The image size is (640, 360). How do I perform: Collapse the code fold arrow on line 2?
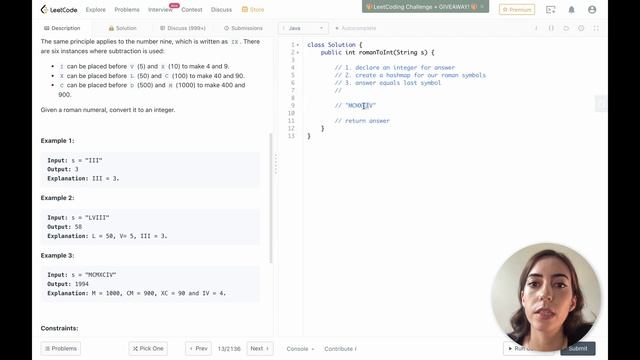click(x=298, y=53)
